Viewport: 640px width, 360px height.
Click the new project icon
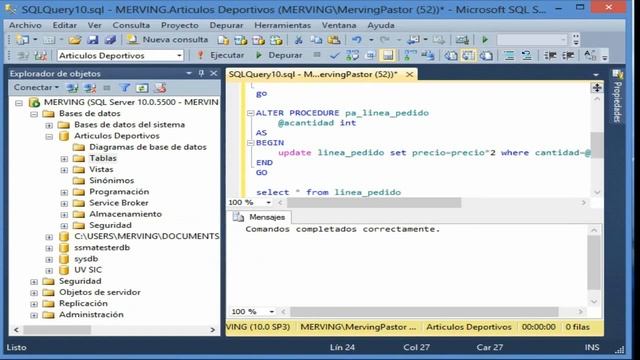[22, 40]
